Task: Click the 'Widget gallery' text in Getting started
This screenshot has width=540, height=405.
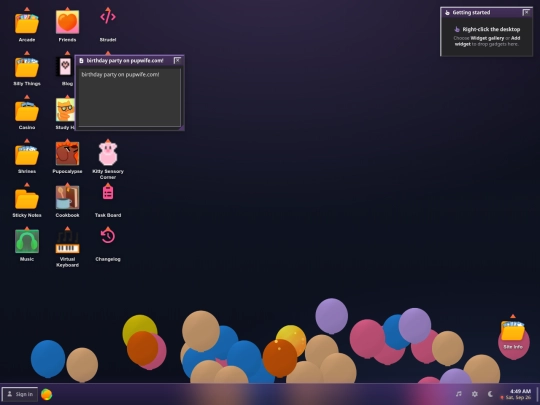Action: pos(487,38)
